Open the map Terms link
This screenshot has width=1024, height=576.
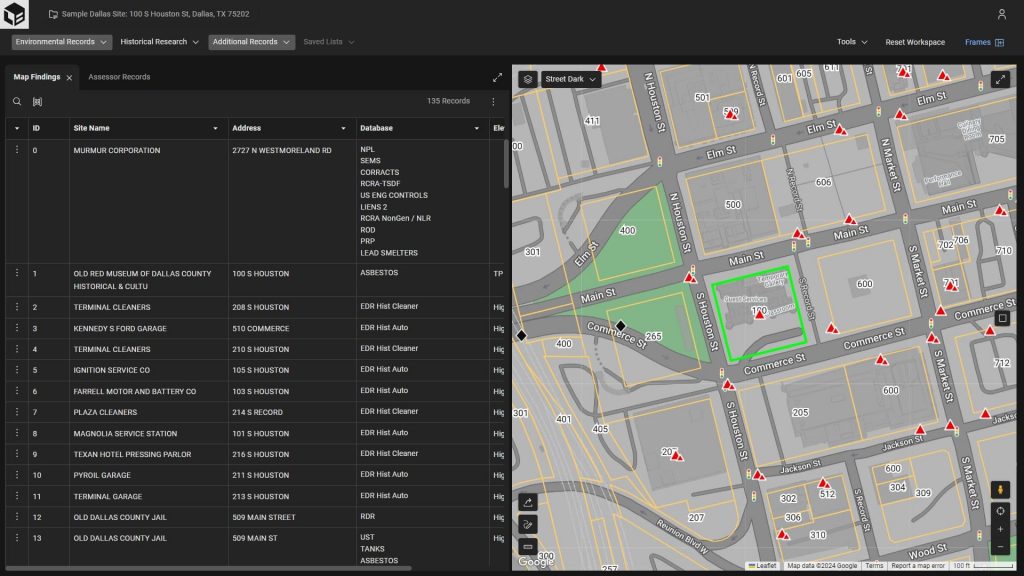874,566
